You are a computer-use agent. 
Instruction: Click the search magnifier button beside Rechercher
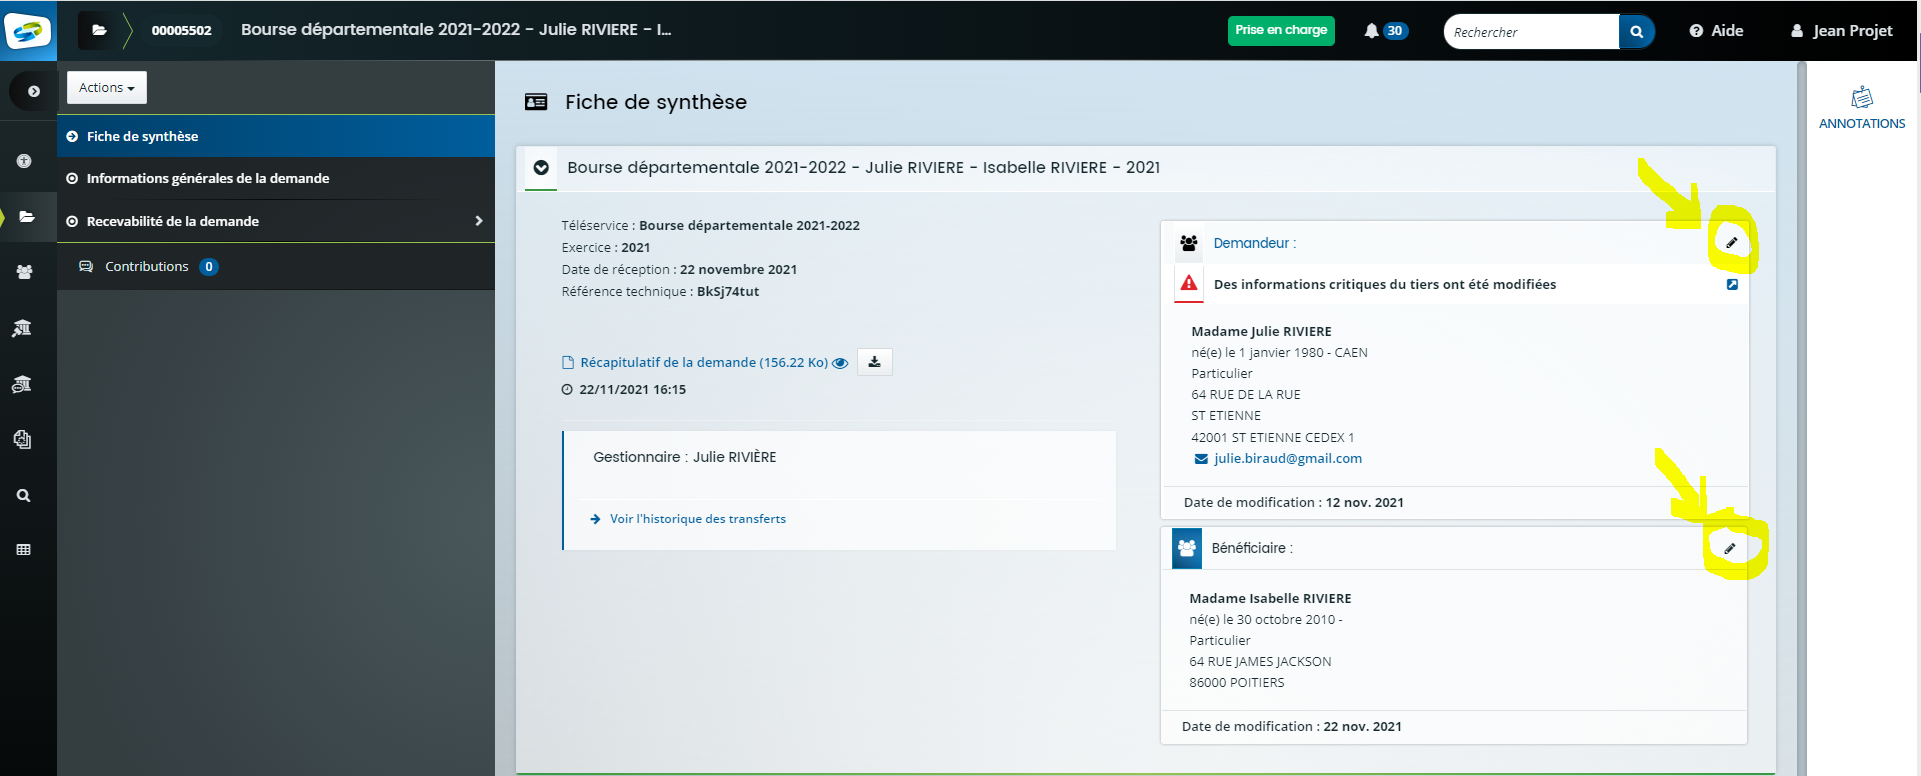(x=1636, y=32)
